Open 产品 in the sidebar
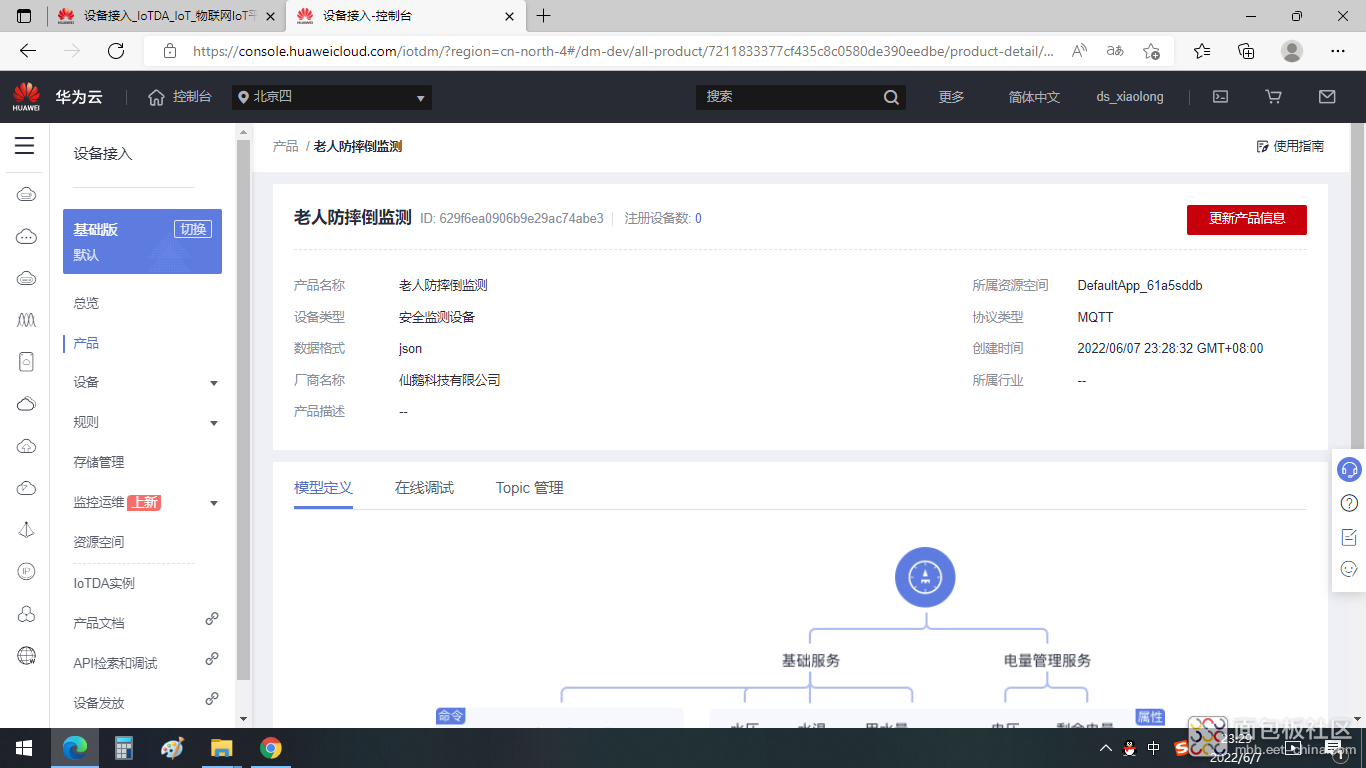1366x768 pixels. click(x=86, y=343)
